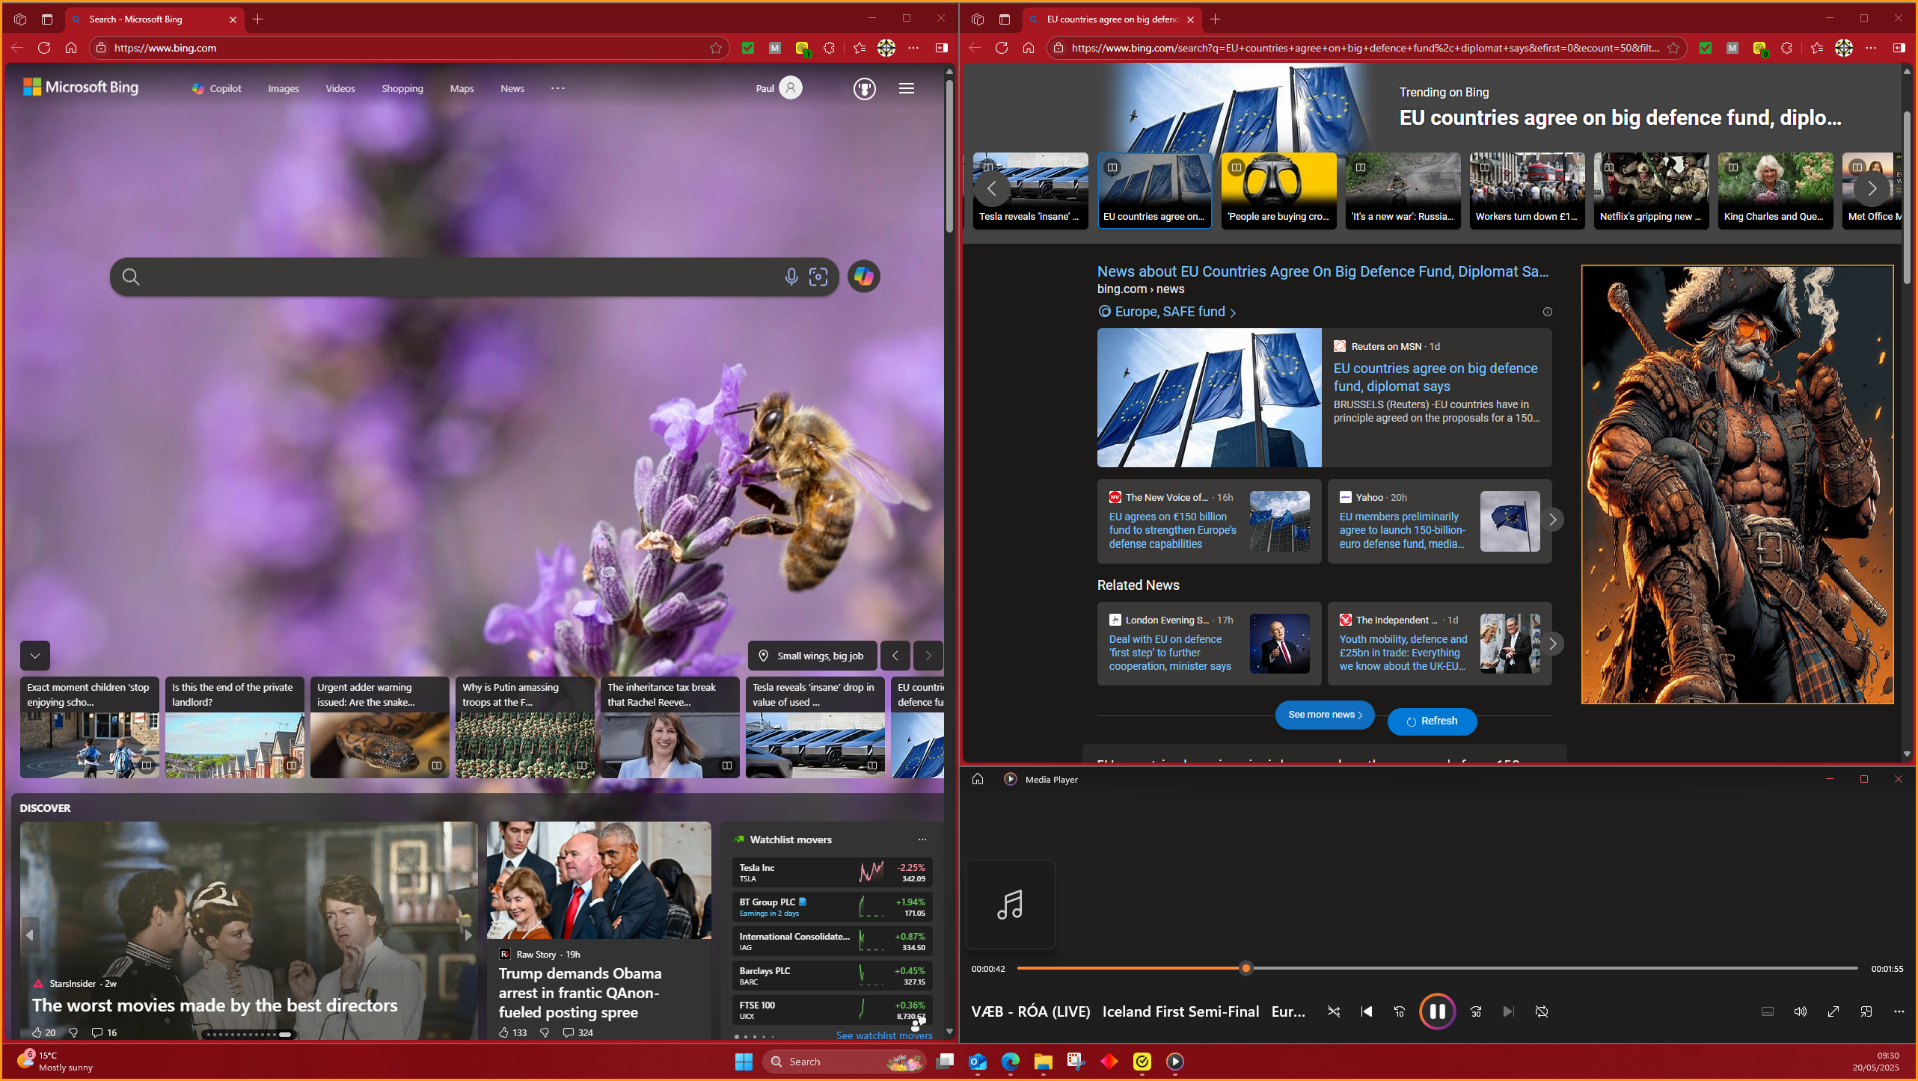Toggle repeat mode in Media Player
1918x1081 pixels.
(1541, 1011)
